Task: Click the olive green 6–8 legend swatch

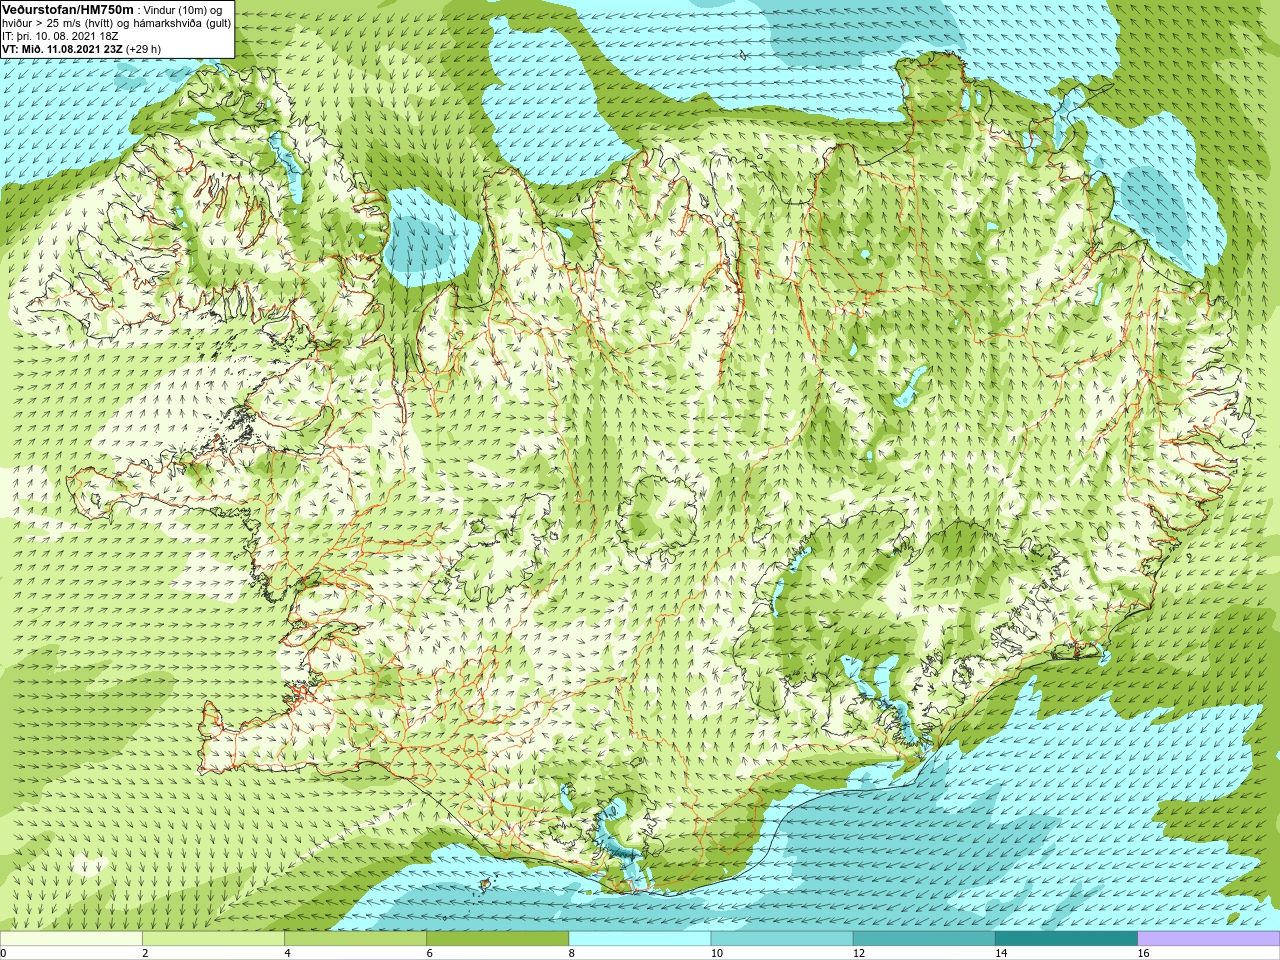Action: (x=498, y=939)
